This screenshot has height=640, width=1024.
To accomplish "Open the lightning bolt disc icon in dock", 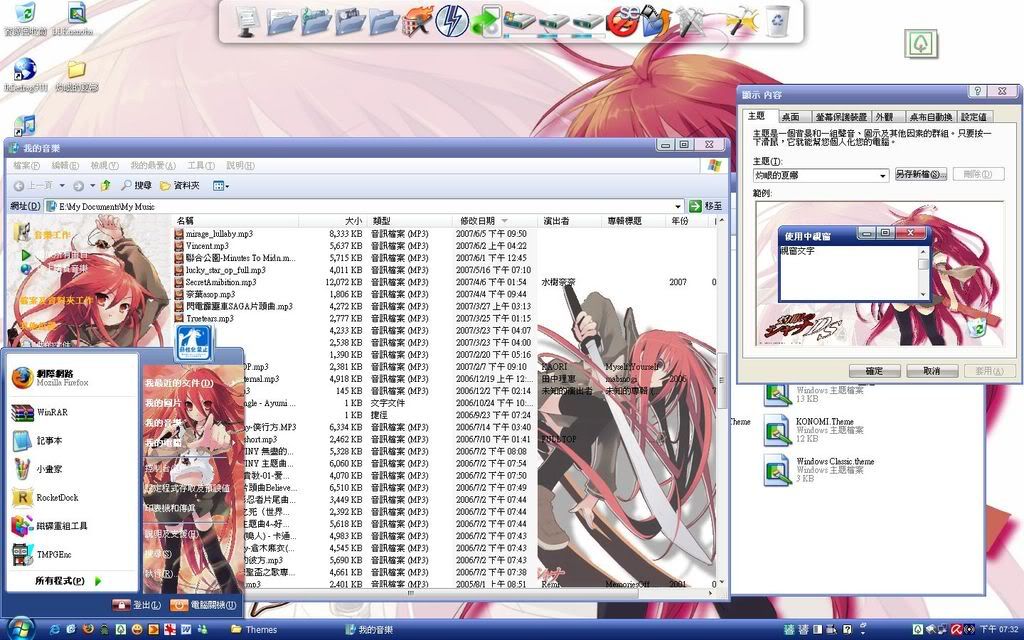I will [451, 21].
